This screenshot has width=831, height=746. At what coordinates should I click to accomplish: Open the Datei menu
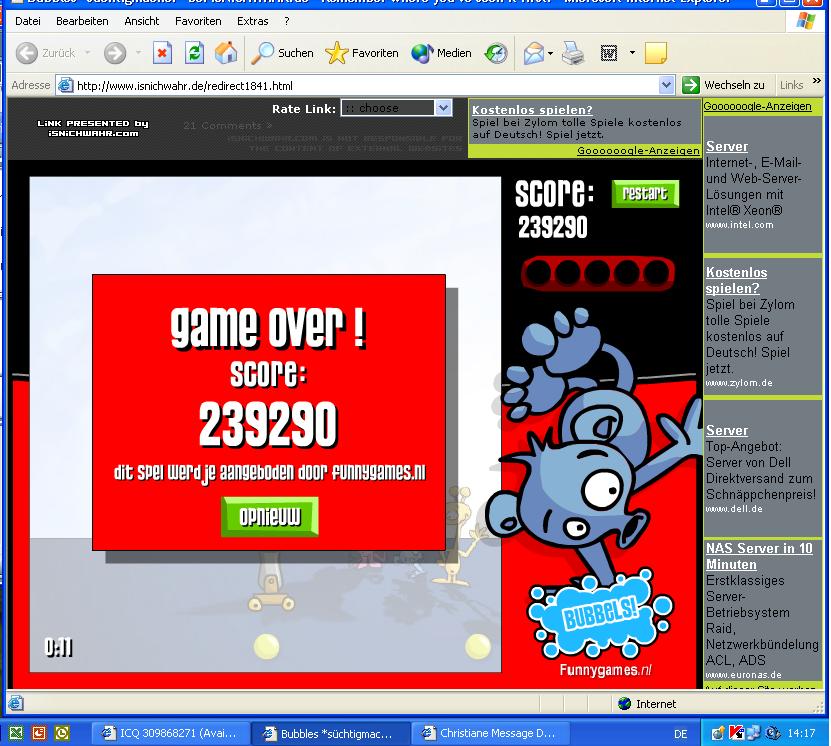click(28, 21)
